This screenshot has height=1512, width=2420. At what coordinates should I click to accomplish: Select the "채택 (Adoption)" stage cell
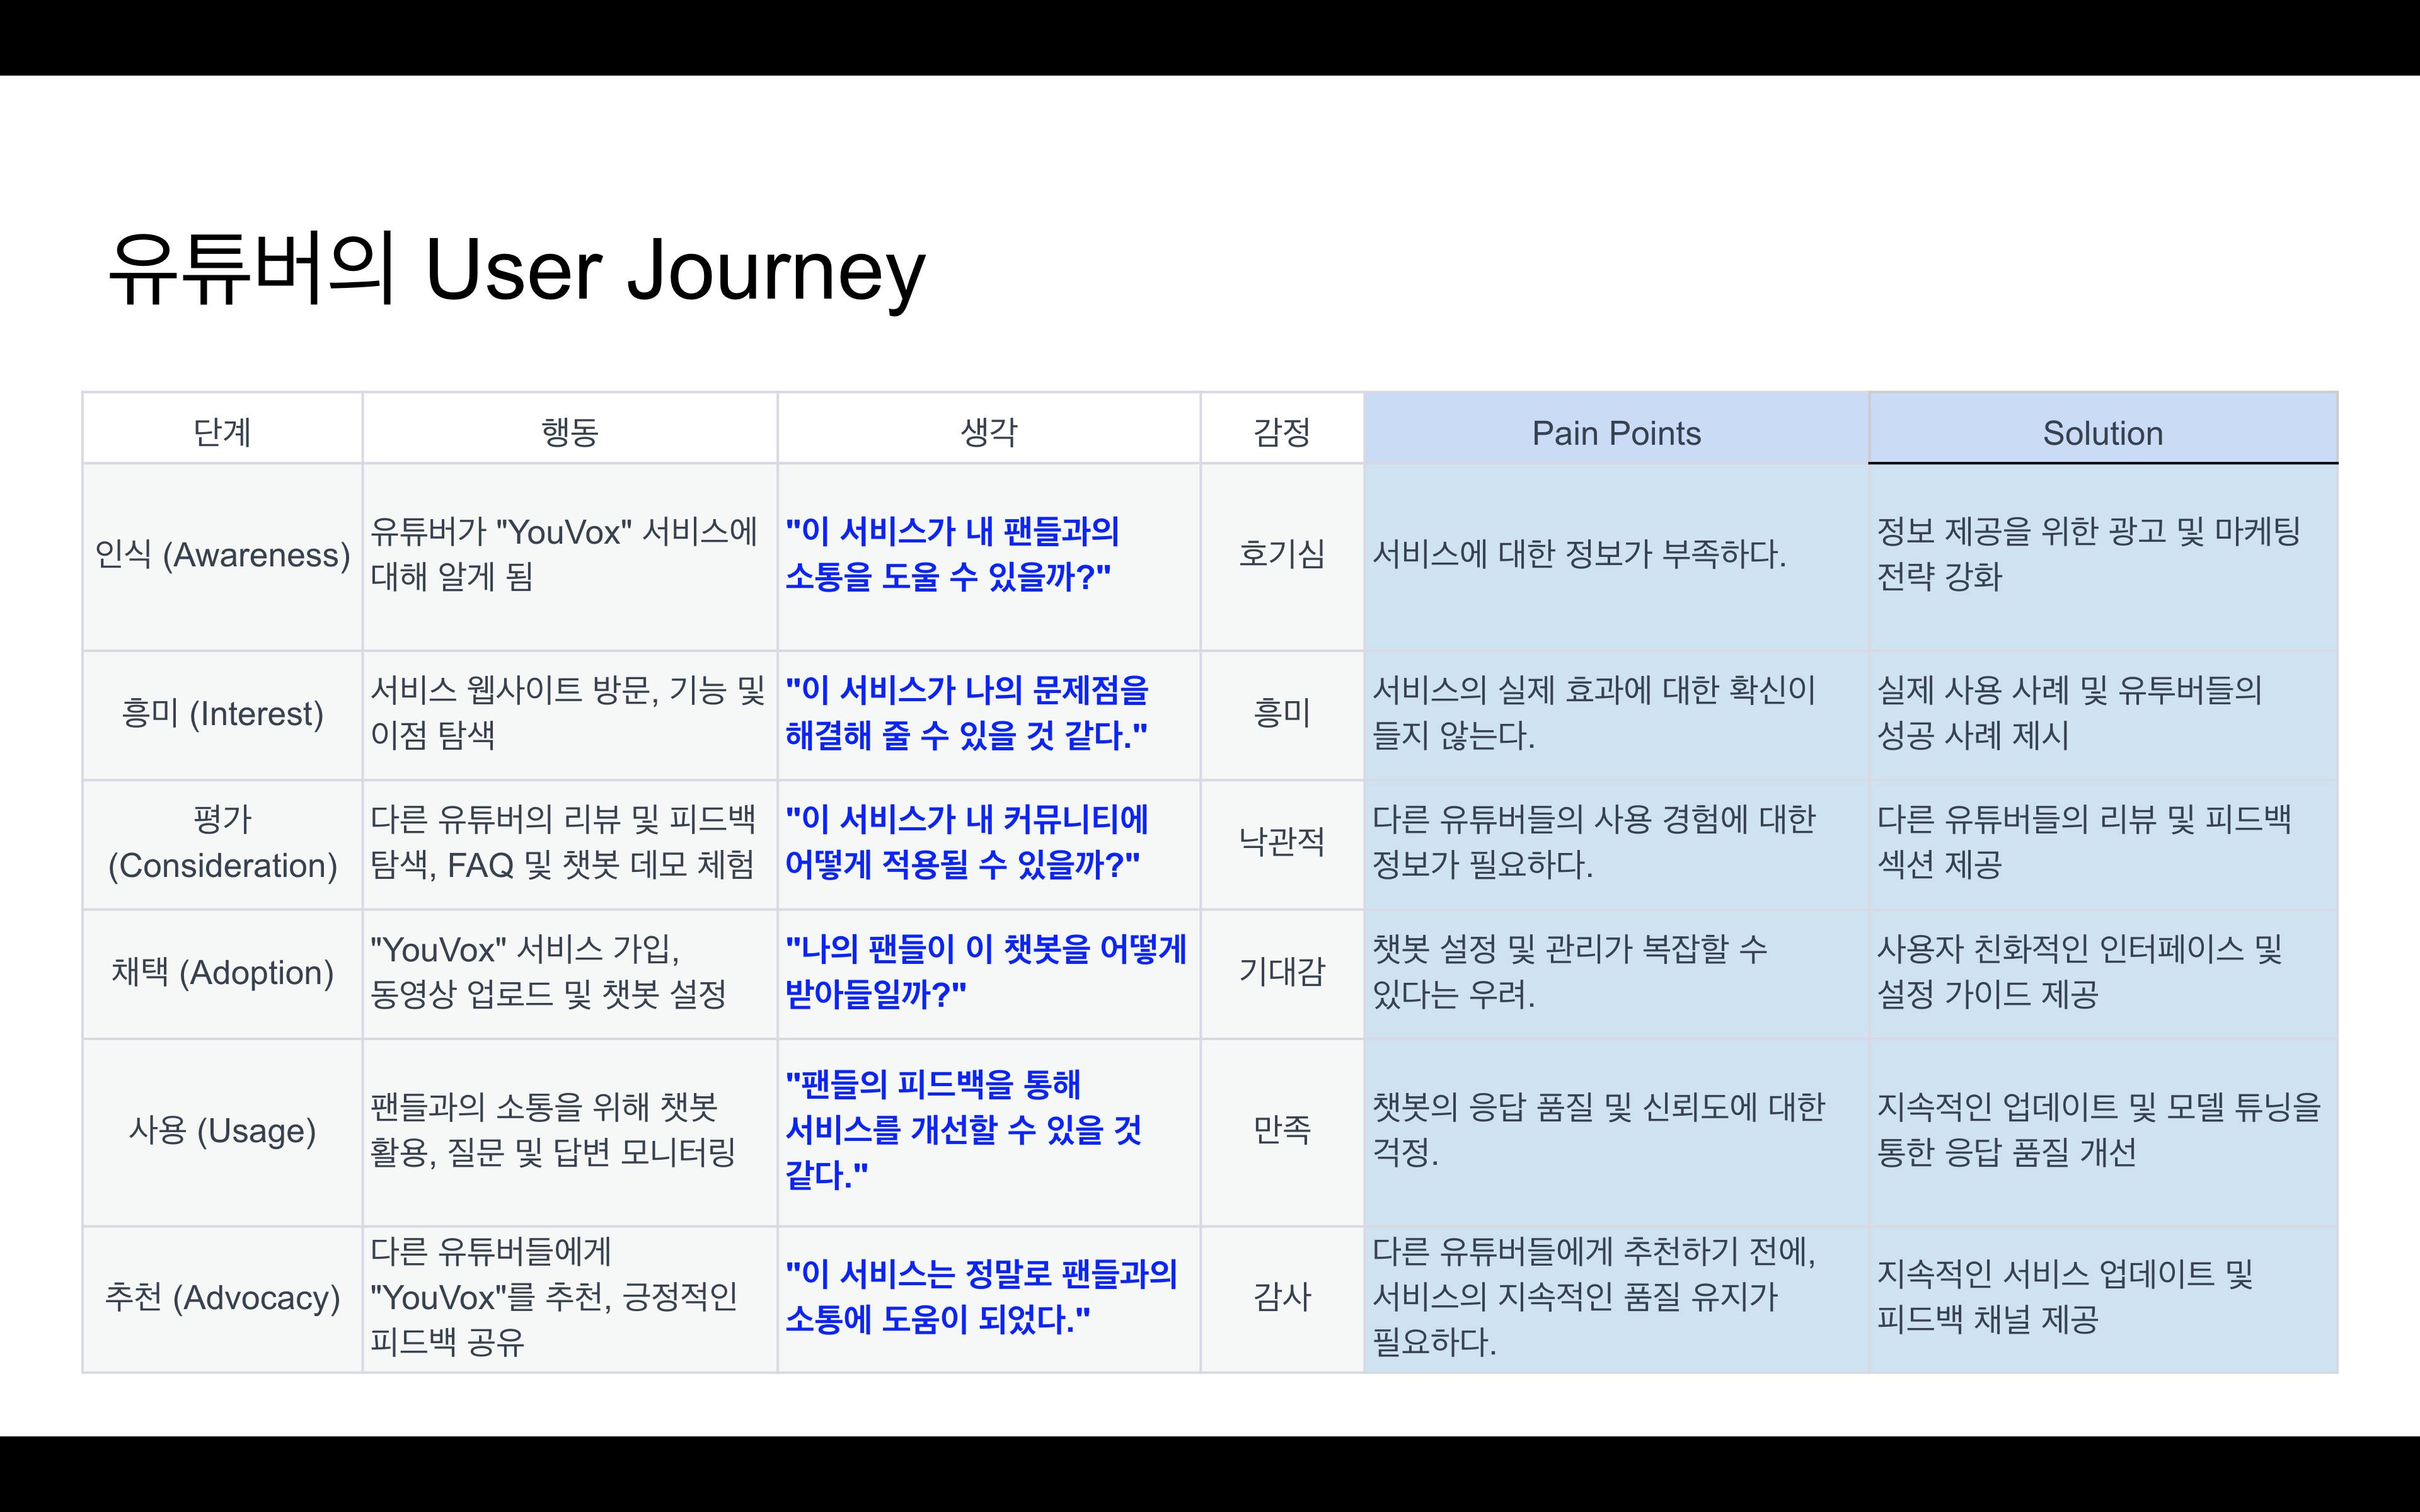[222, 973]
